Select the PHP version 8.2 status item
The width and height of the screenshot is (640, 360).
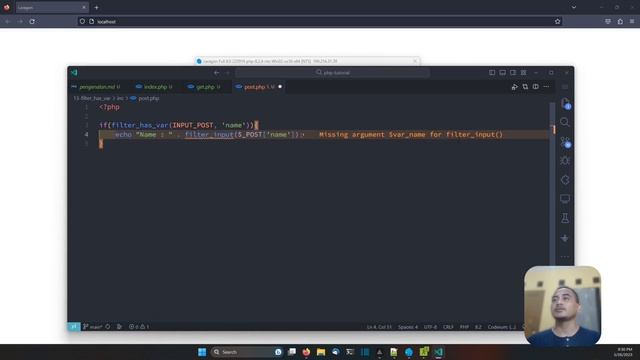point(478,327)
